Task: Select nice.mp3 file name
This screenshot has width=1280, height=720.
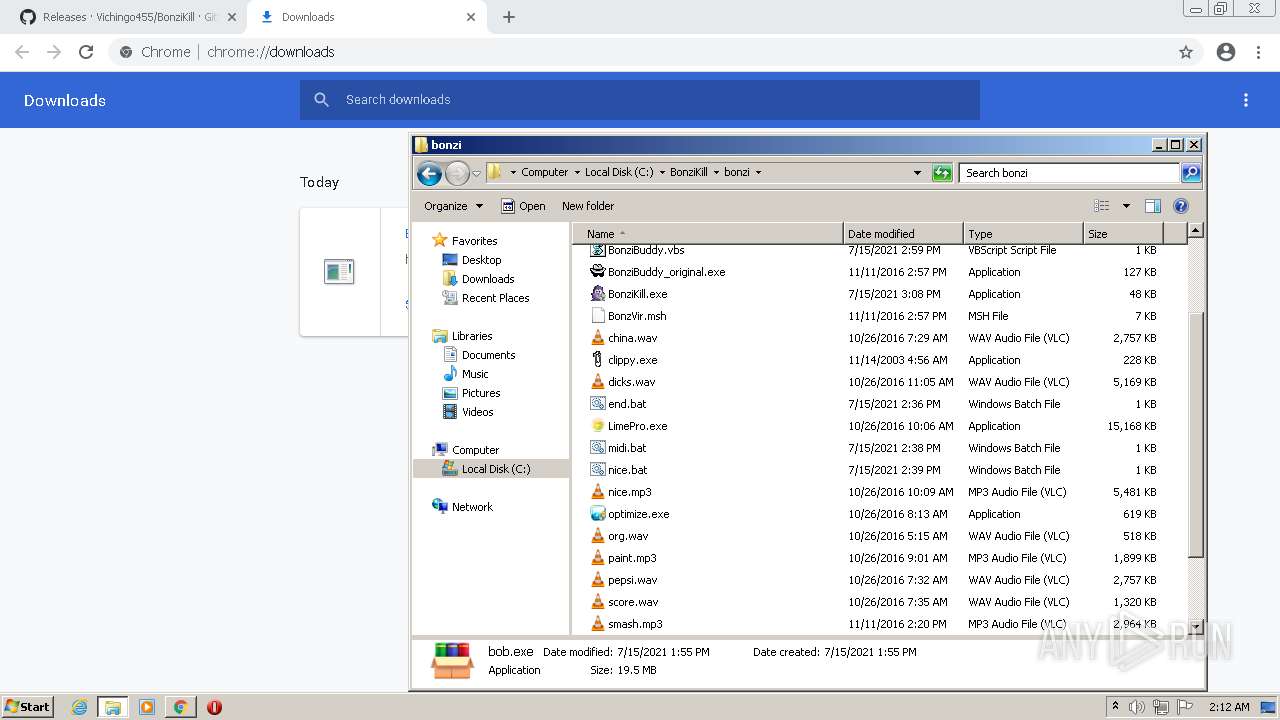Action: pyautogui.click(x=629, y=492)
